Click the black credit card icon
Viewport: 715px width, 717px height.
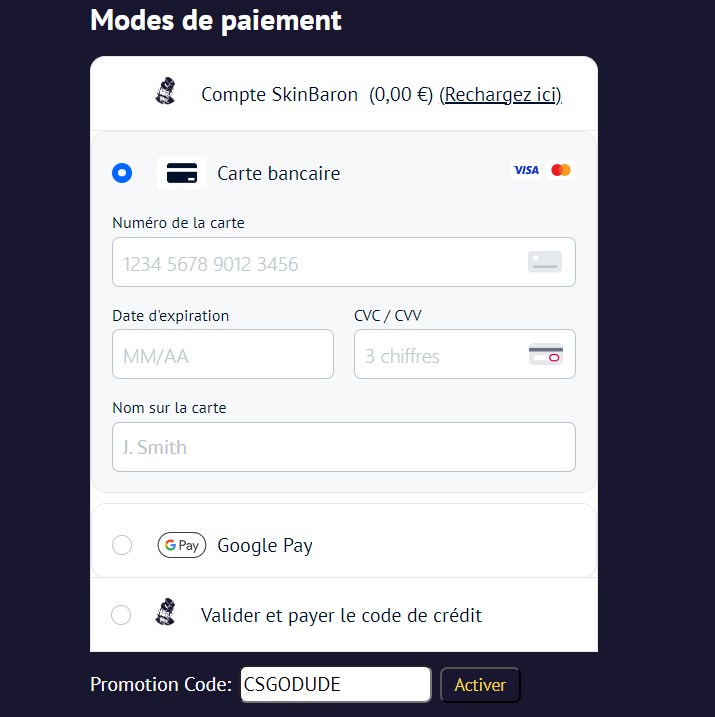coord(182,173)
